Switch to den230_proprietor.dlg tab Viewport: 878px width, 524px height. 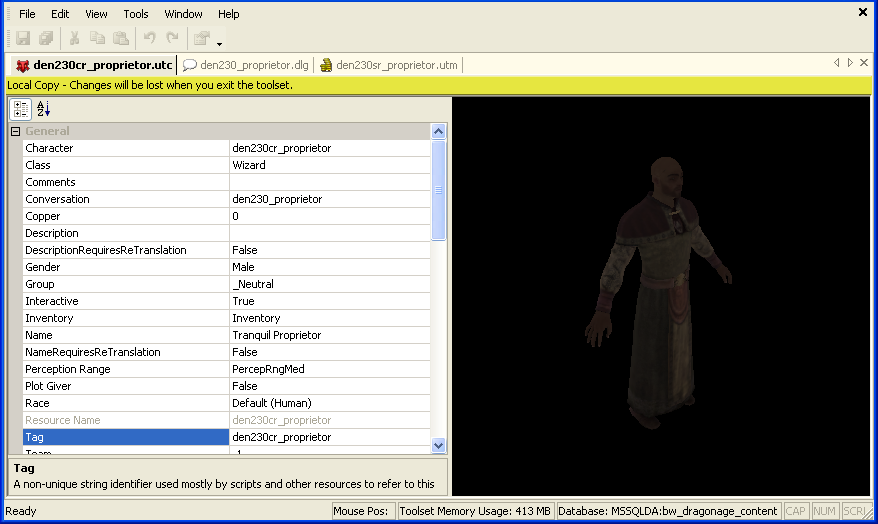click(253, 65)
